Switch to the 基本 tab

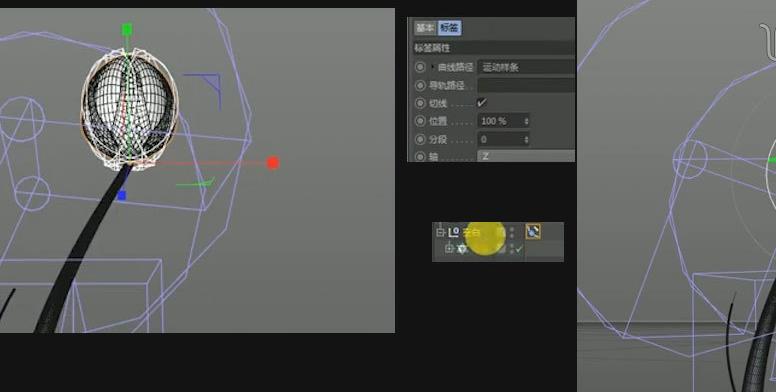click(425, 28)
